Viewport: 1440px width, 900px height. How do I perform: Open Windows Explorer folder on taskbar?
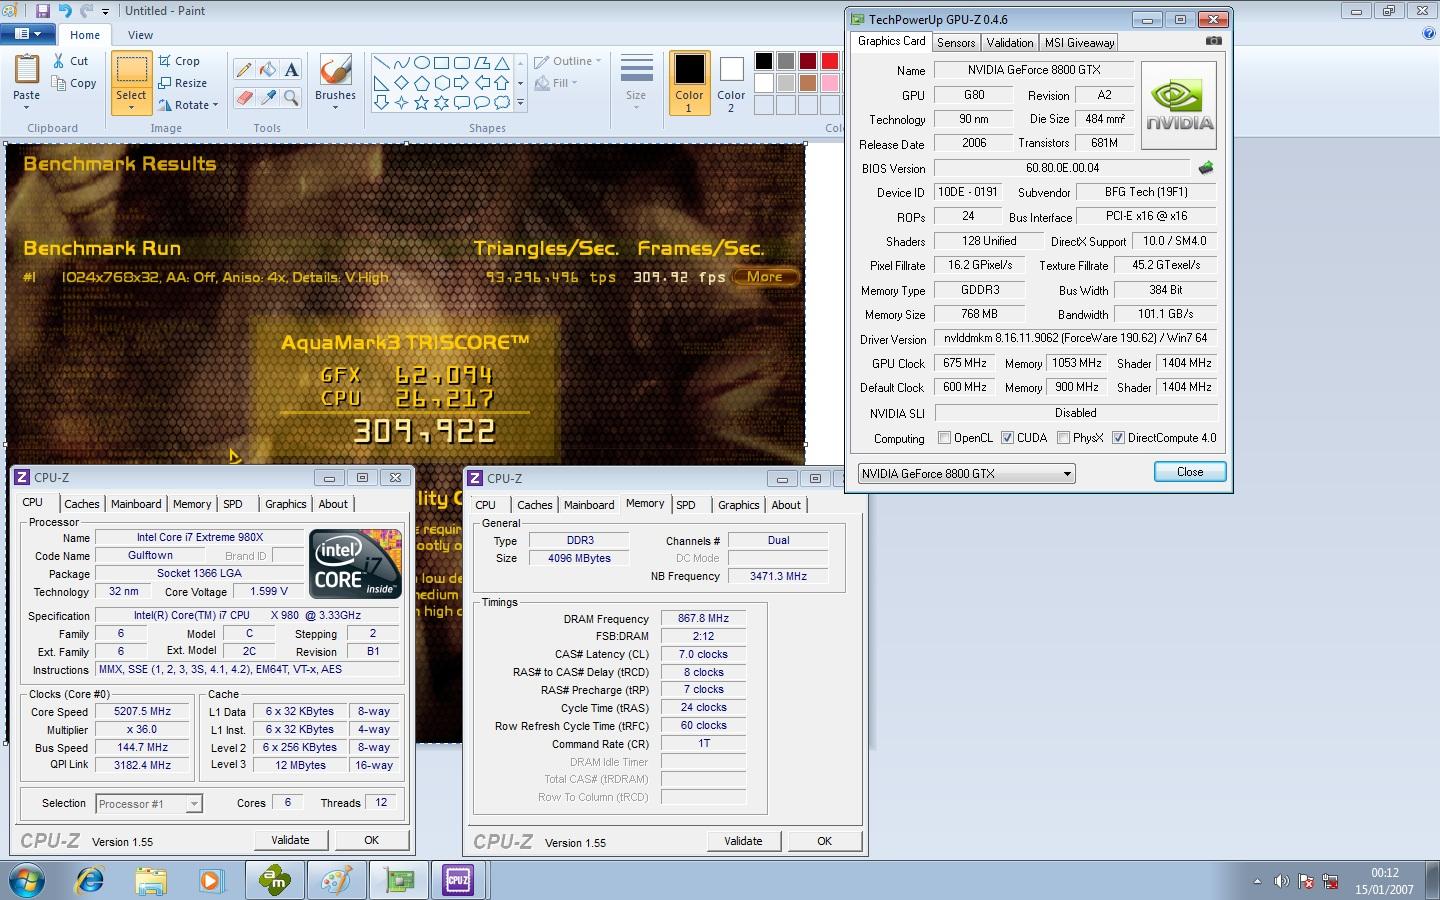click(151, 880)
